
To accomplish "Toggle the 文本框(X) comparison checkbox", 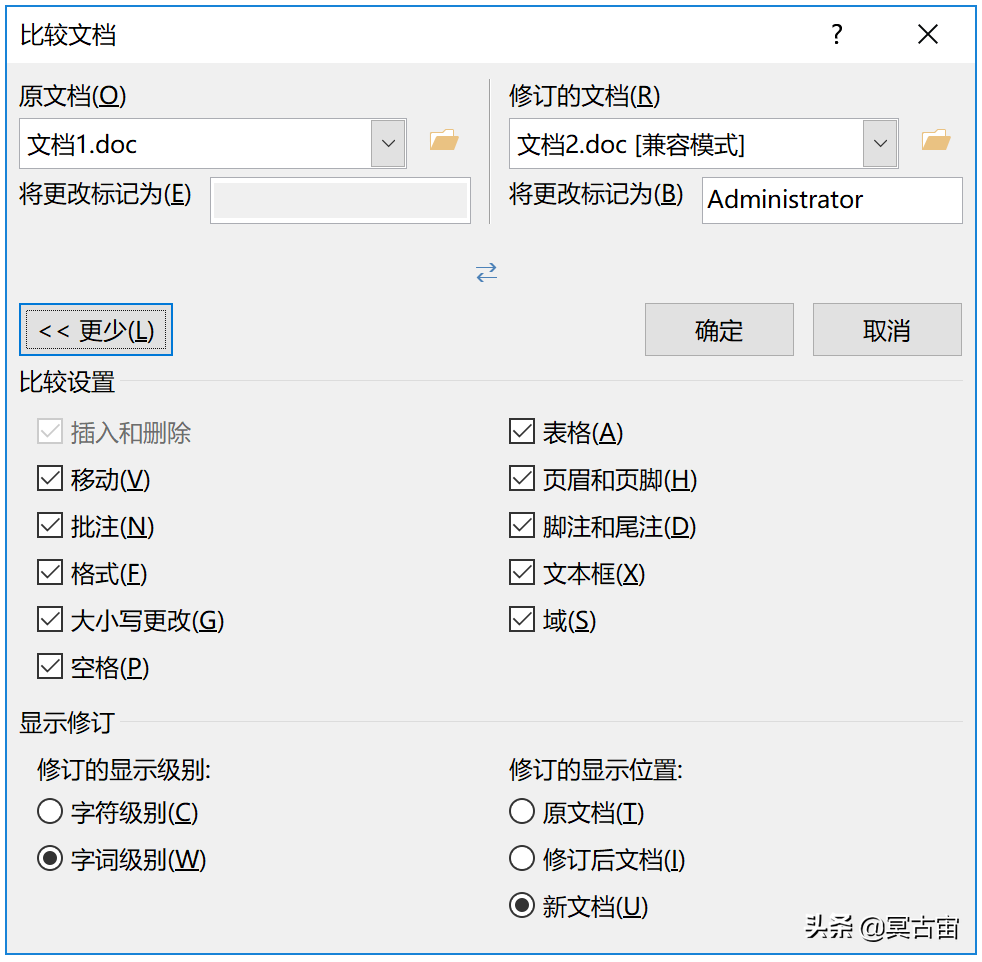I will coord(522,572).
